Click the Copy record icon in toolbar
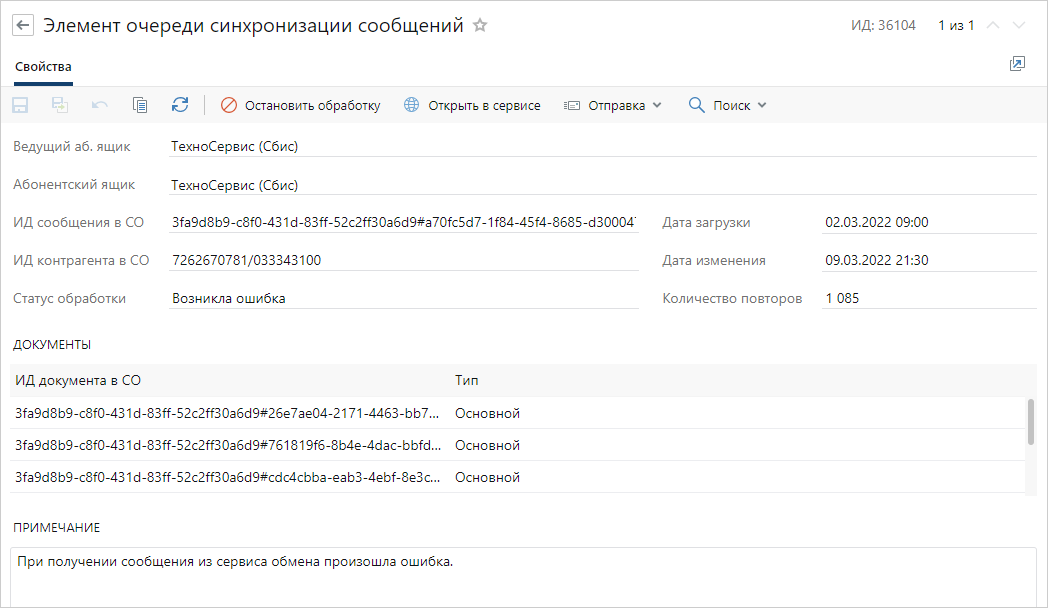 click(140, 105)
